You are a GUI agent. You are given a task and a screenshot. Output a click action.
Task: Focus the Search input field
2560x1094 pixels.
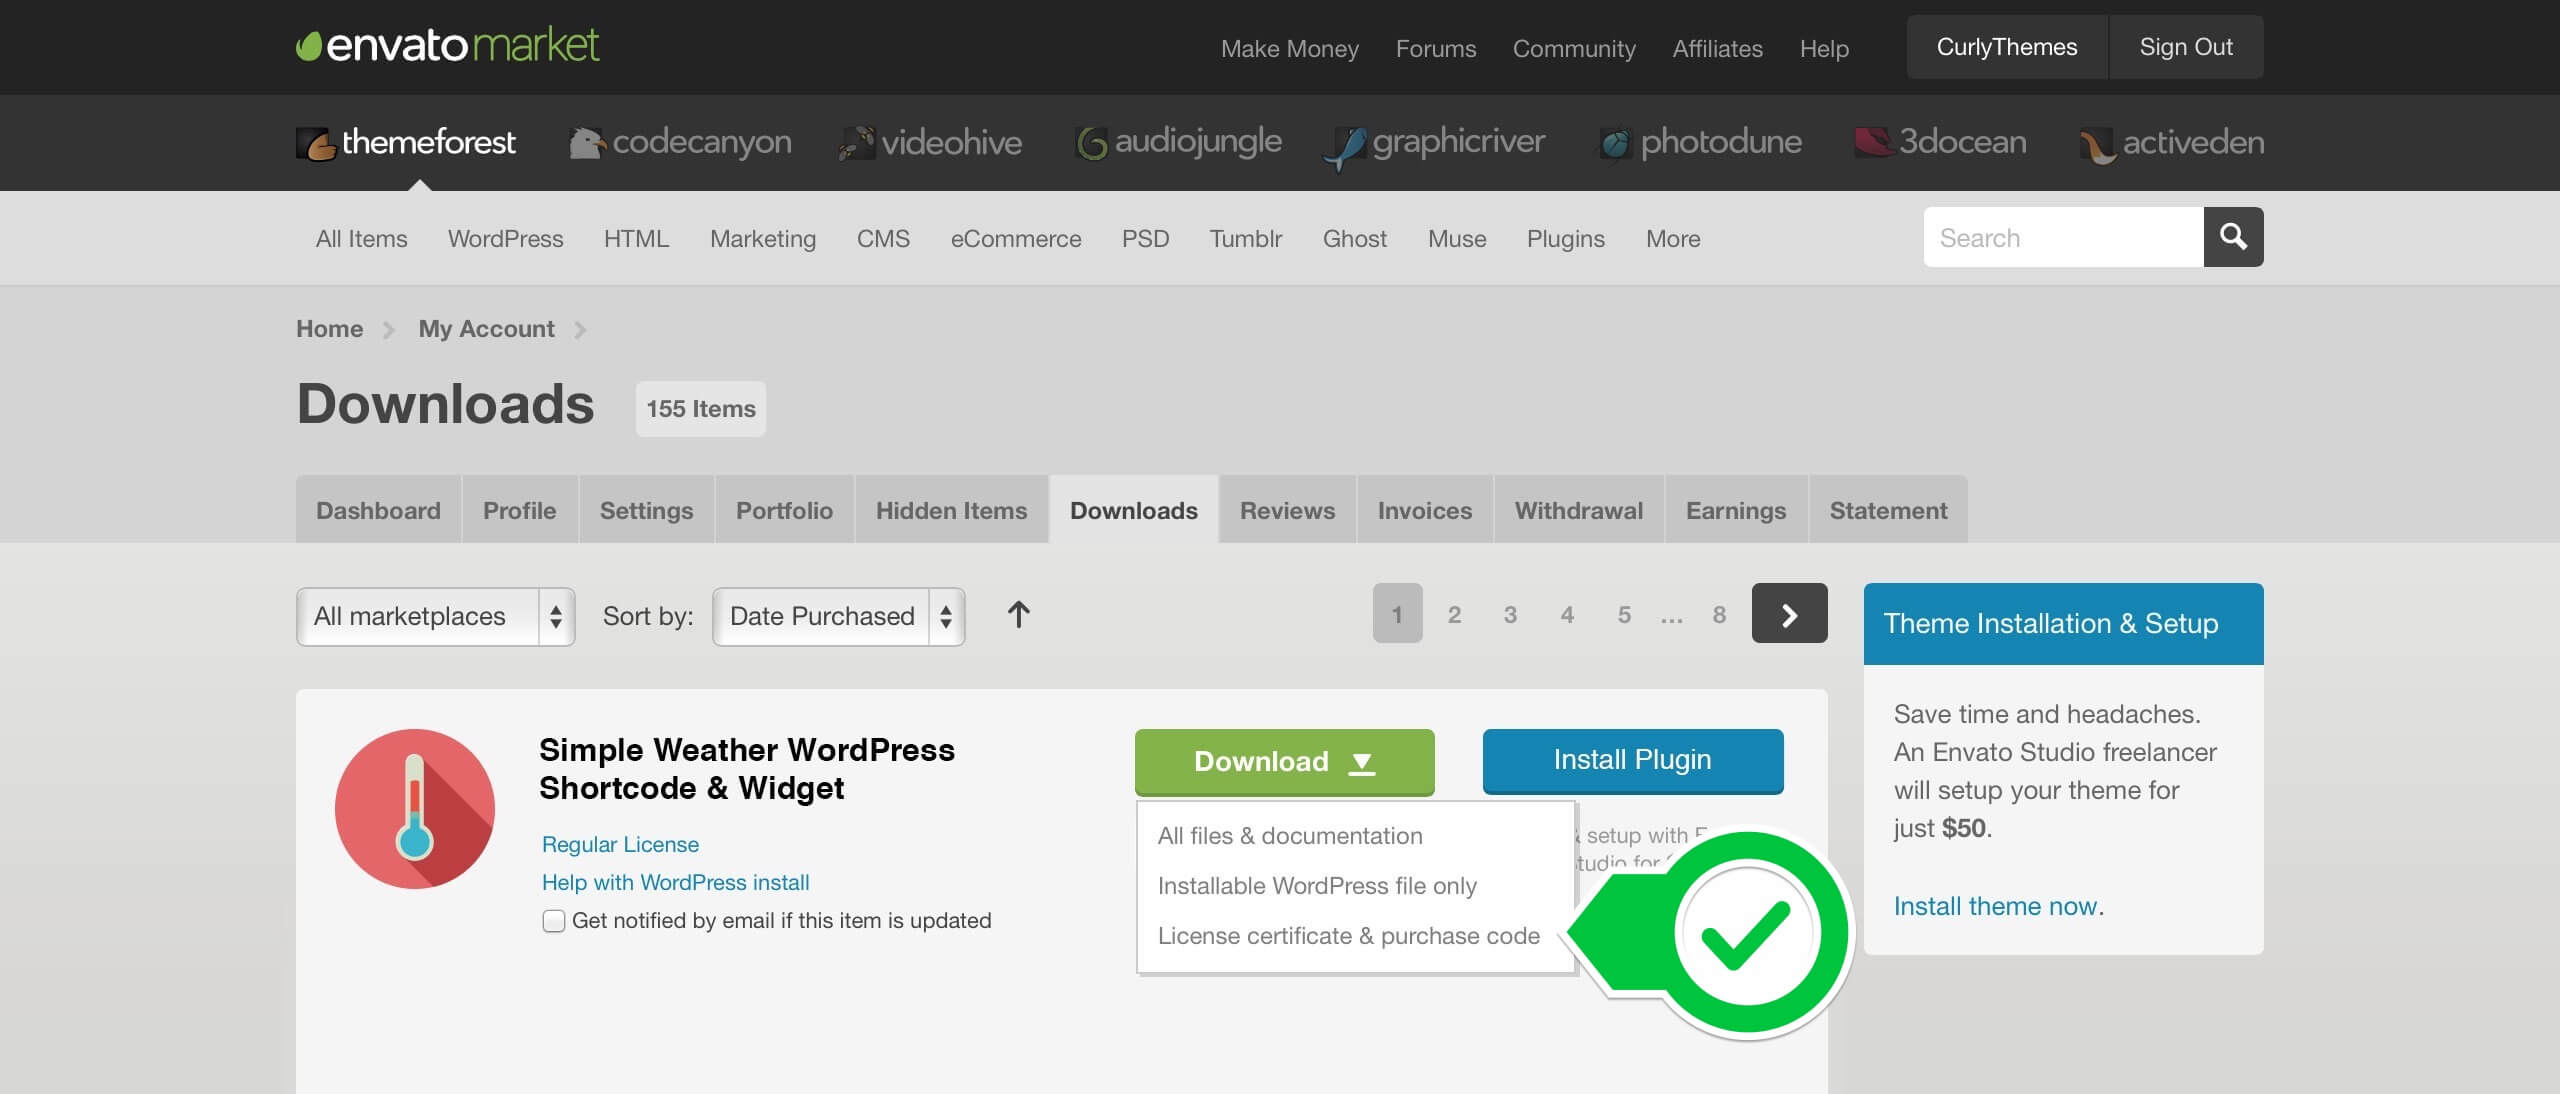(2063, 237)
